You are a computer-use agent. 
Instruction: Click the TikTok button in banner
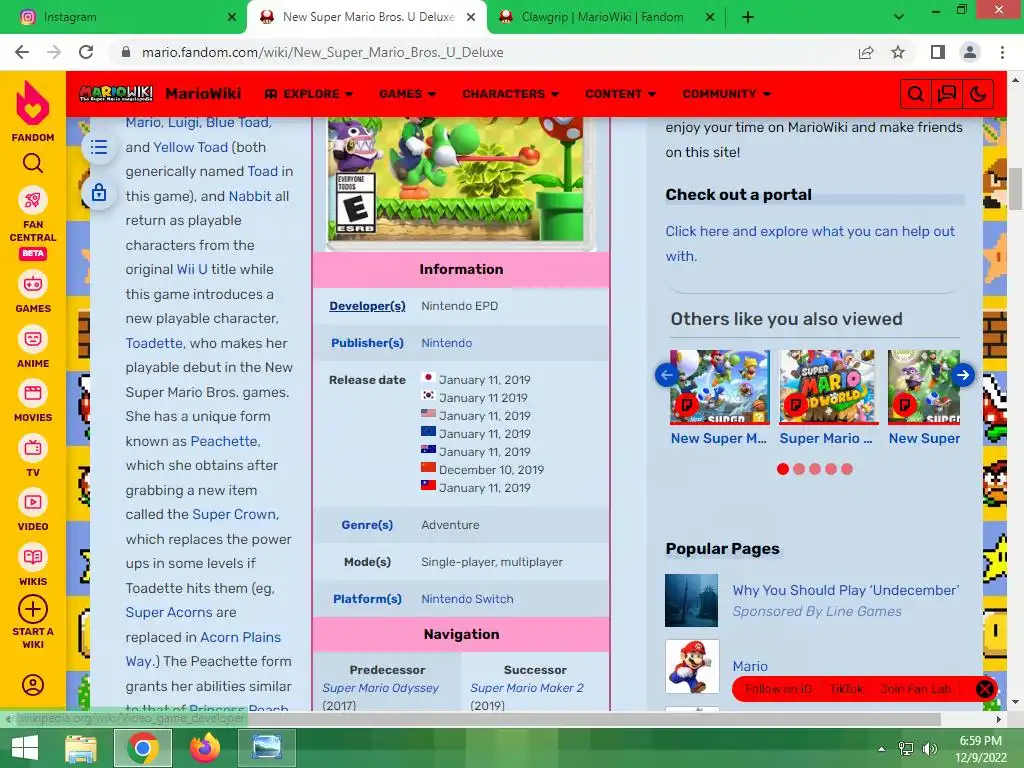click(846, 689)
